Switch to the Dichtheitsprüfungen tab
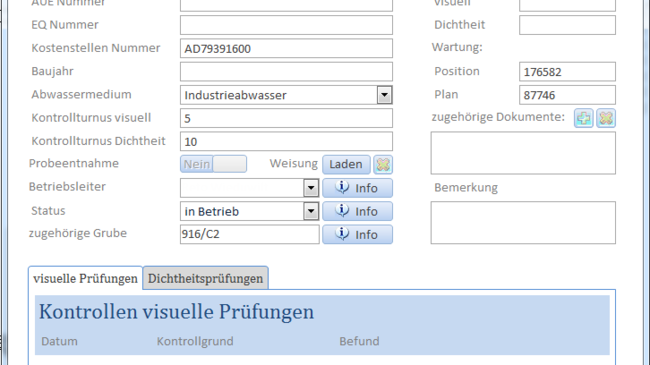Viewport: 650px width, 365px height. coord(206,278)
